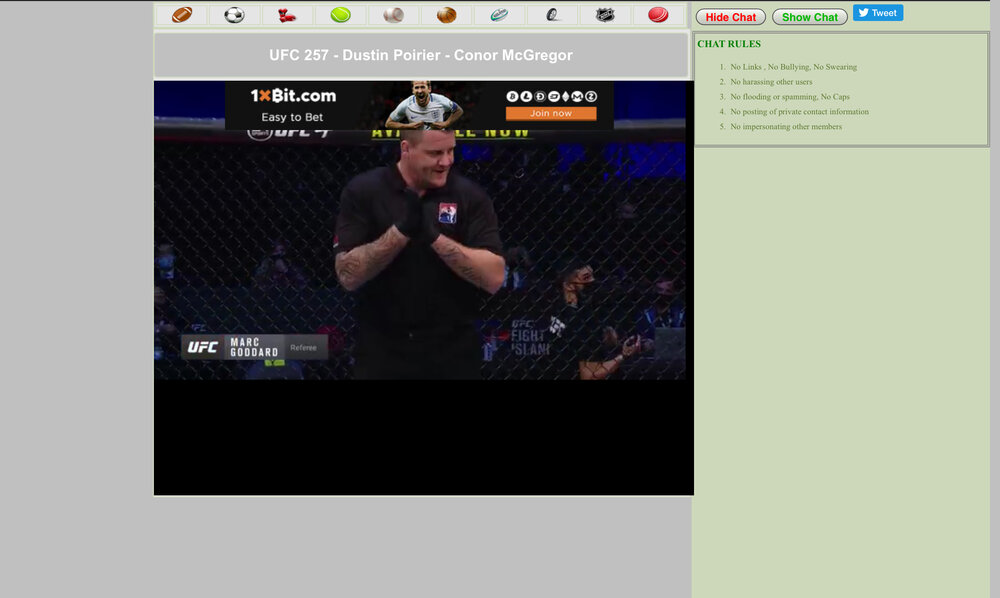Click the cryptocurrency icons row in ad
This screenshot has height=598, width=1000.
(551, 96)
